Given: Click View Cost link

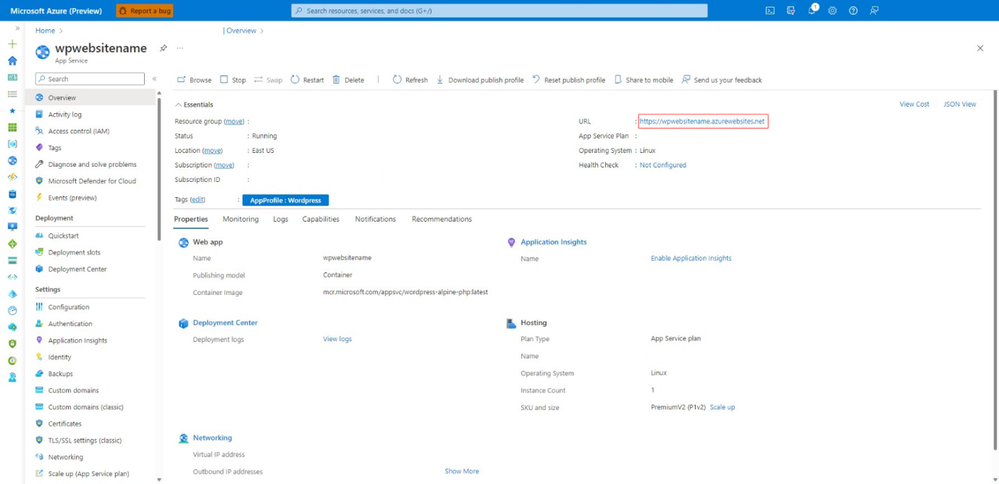Looking at the screenshot, I should tap(914, 104).
